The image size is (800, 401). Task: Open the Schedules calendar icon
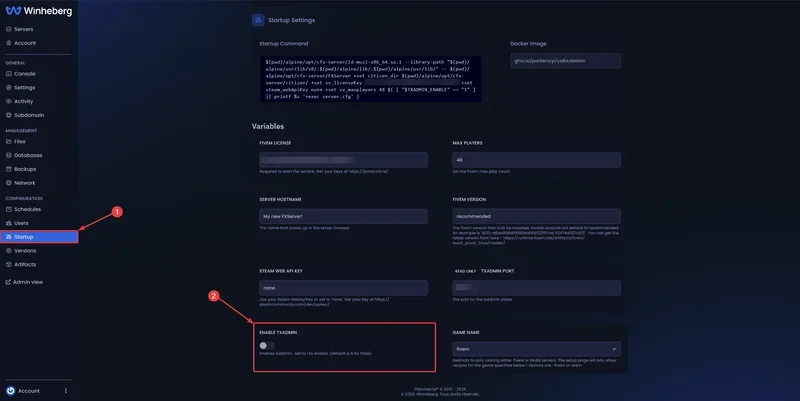[9, 209]
